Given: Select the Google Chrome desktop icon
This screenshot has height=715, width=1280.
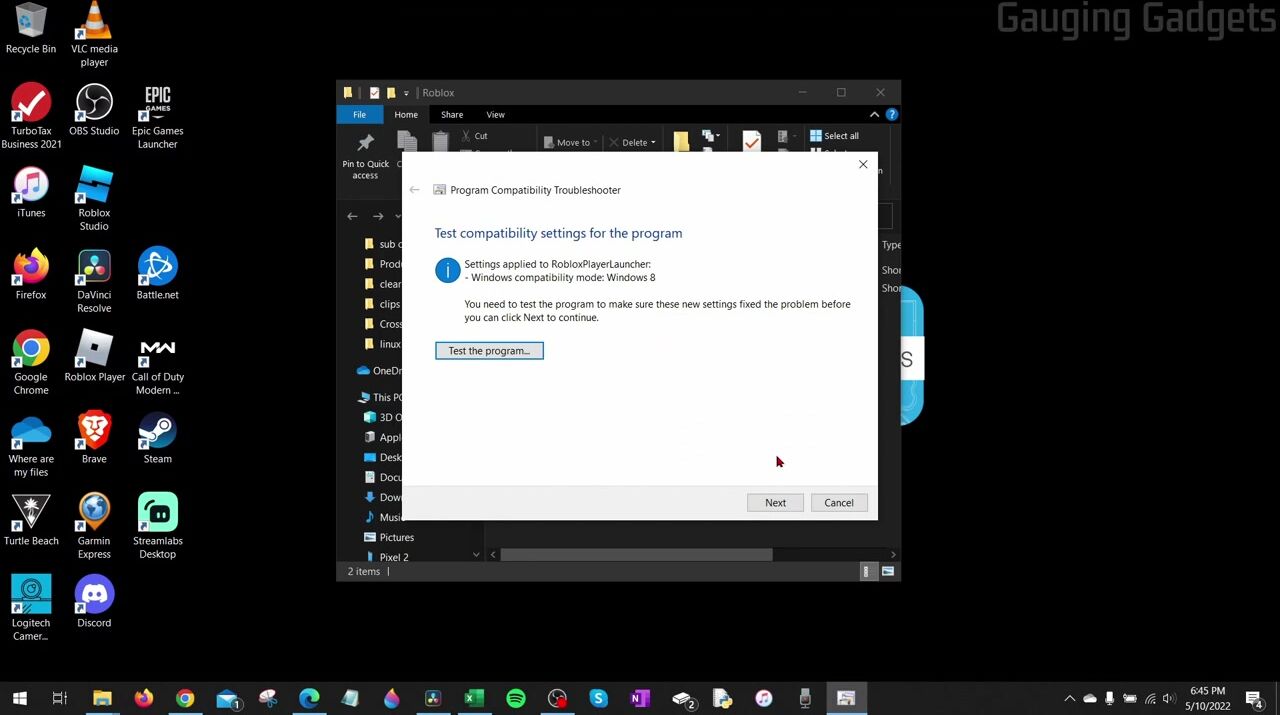Looking at the screenshot, I should 31,363.
